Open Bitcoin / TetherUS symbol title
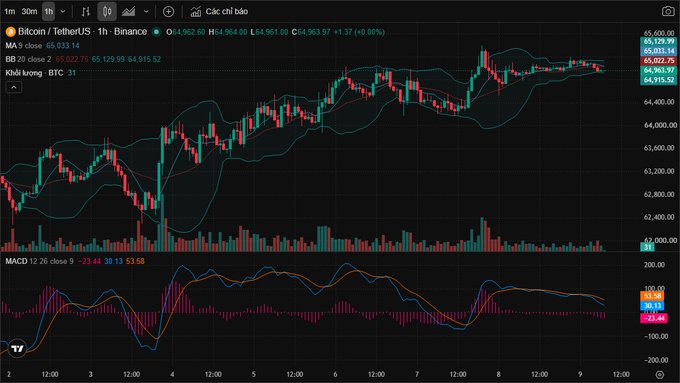The width and height of the screenshot is (680, 383). tap(82, 32)
